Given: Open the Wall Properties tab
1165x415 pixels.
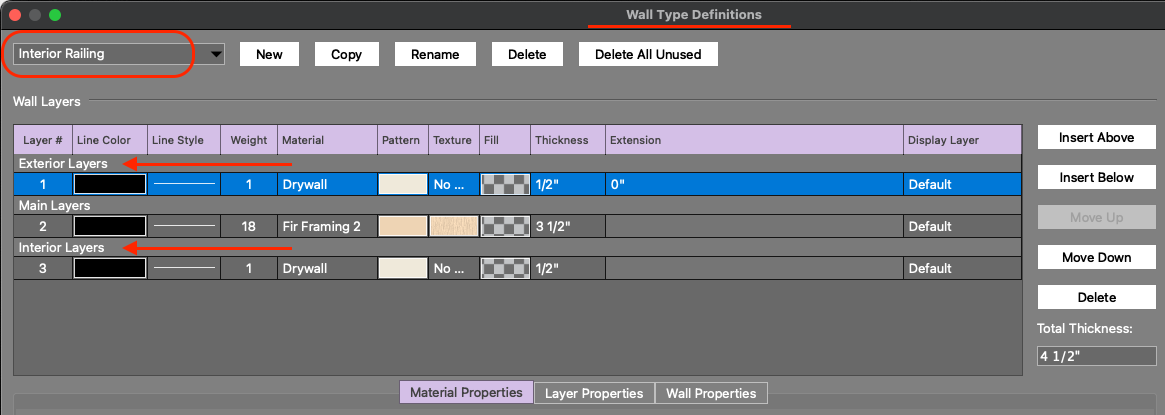Looking at the screenshot, I should click(711, 393).
